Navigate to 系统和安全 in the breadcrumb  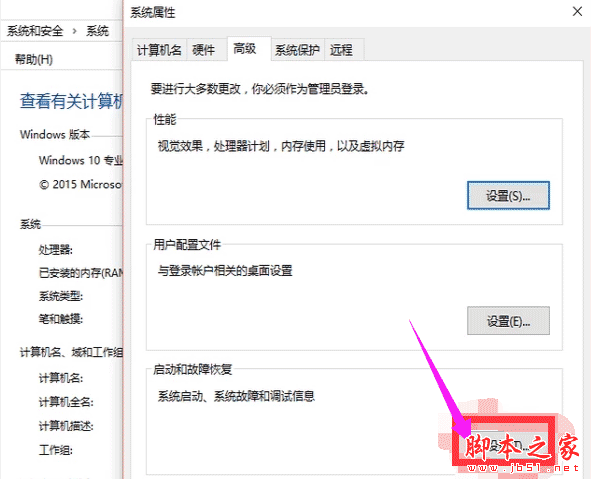[x=35, y=31]
